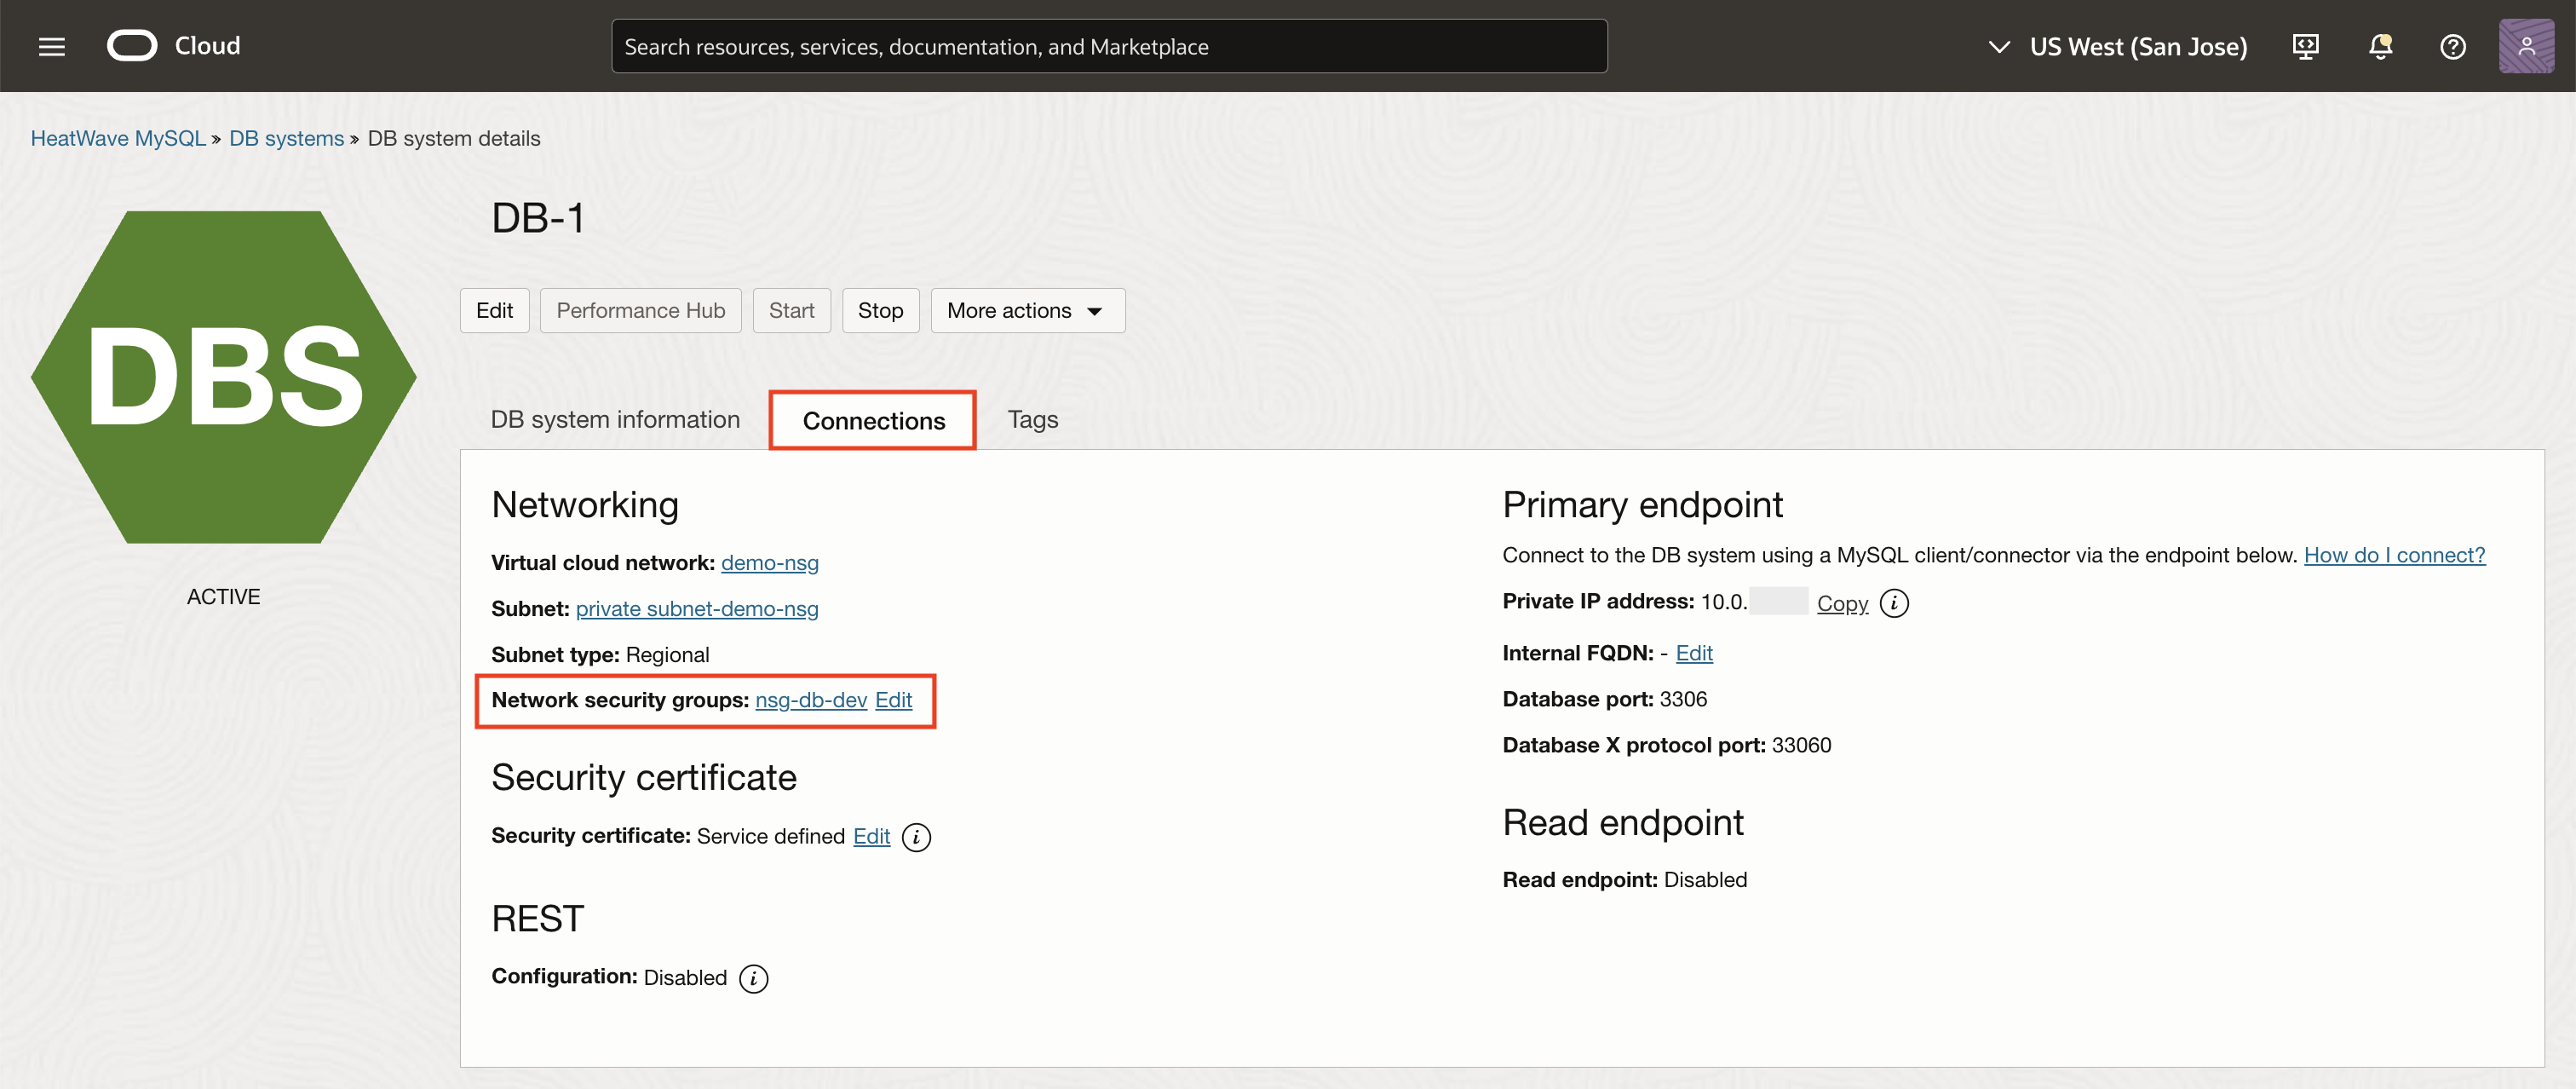Open the Performance Hub

(x=640, y=310)
